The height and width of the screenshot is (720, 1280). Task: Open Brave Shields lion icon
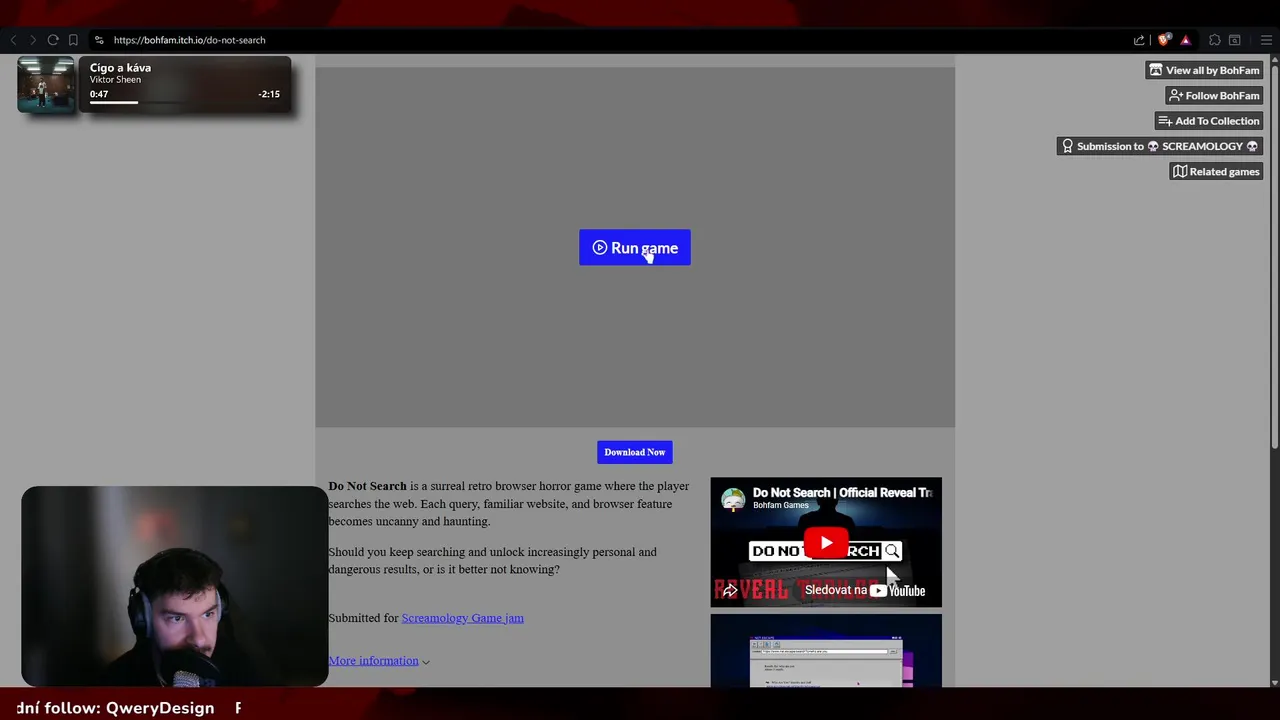pyautogui.click(x=1164, y=40)
